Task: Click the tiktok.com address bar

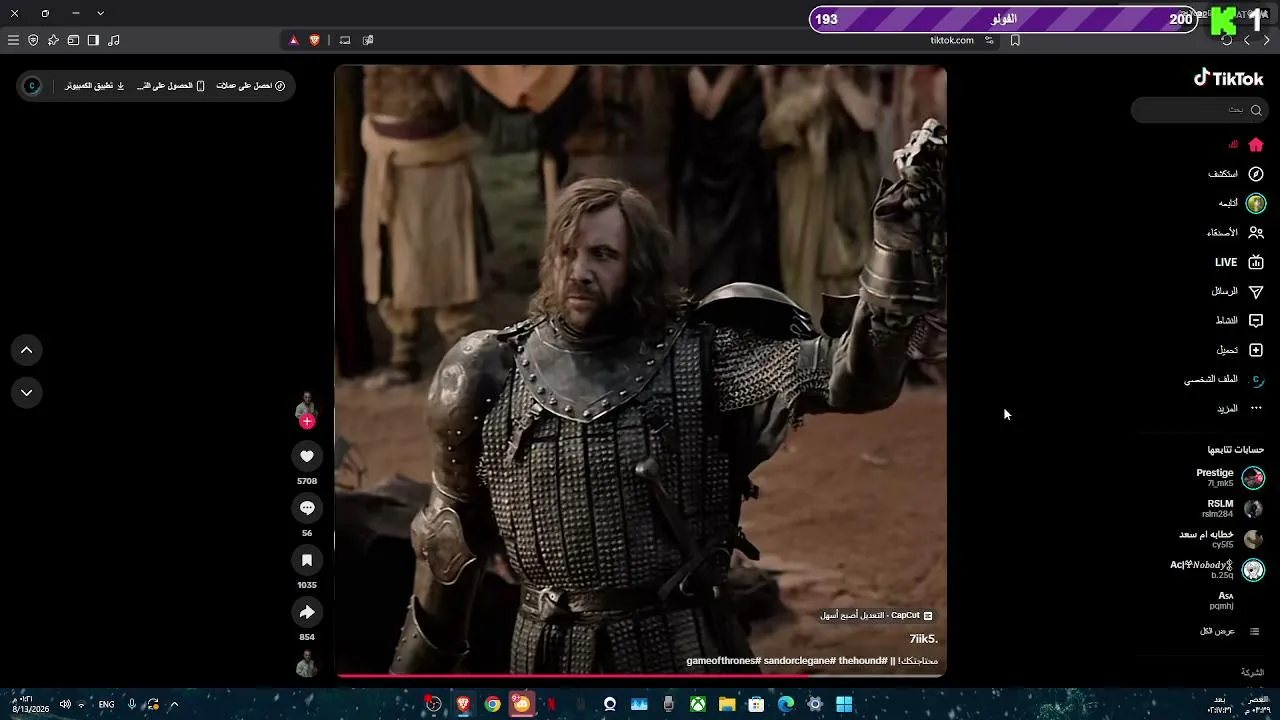Action: tap(952, 40)
